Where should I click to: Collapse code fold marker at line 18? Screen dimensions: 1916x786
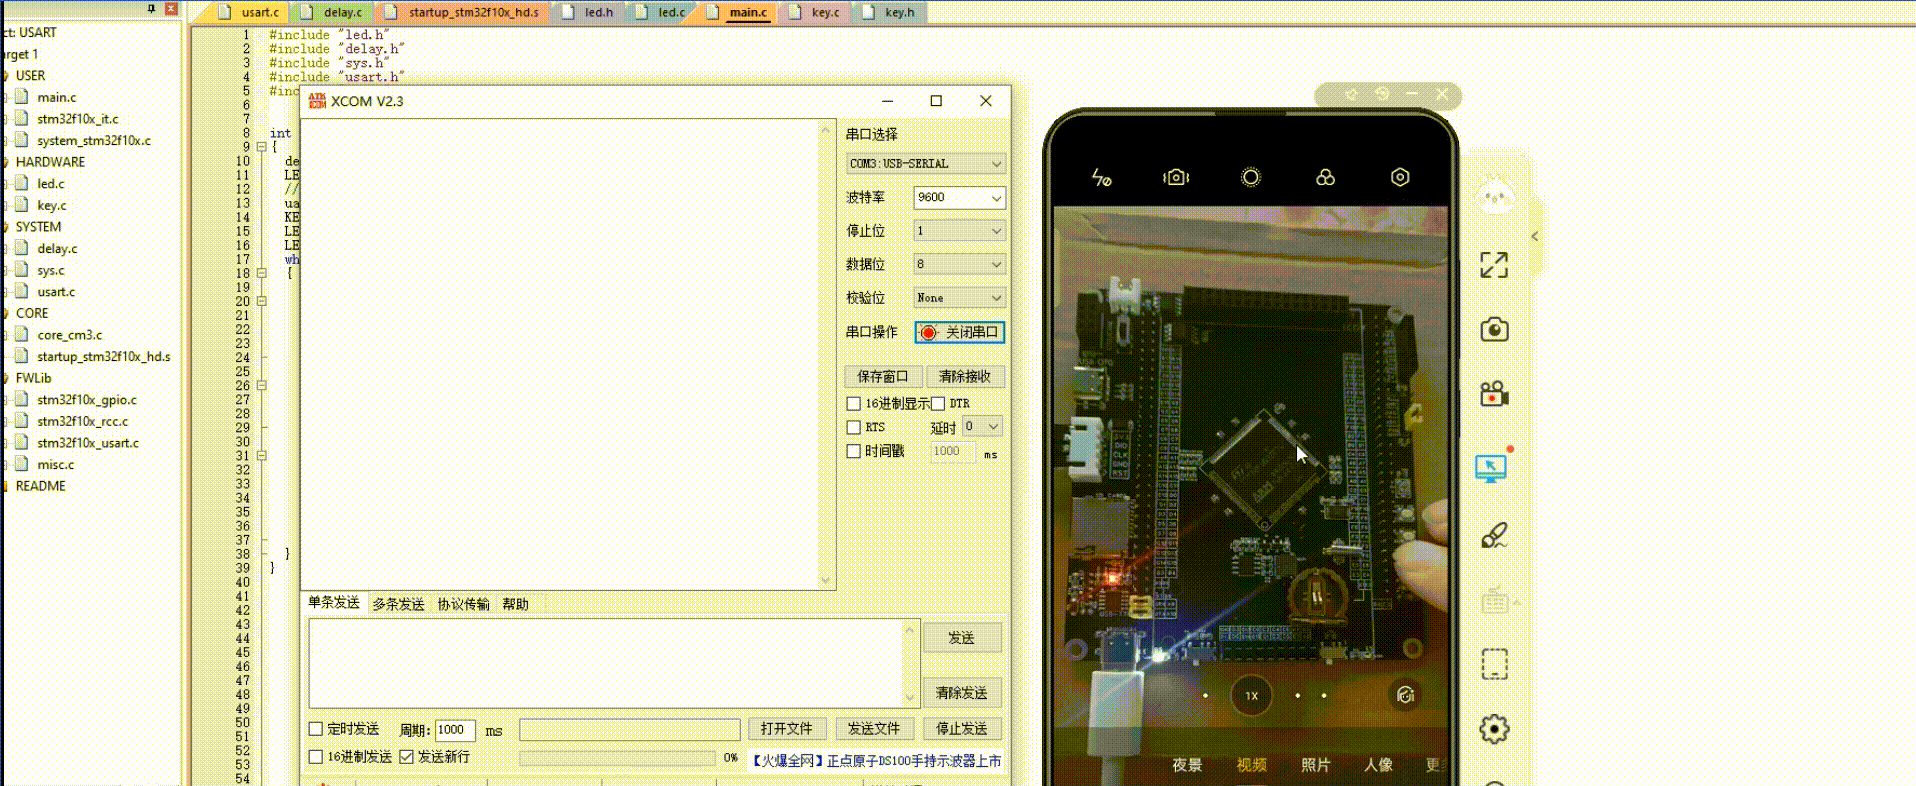click(262, 273)
